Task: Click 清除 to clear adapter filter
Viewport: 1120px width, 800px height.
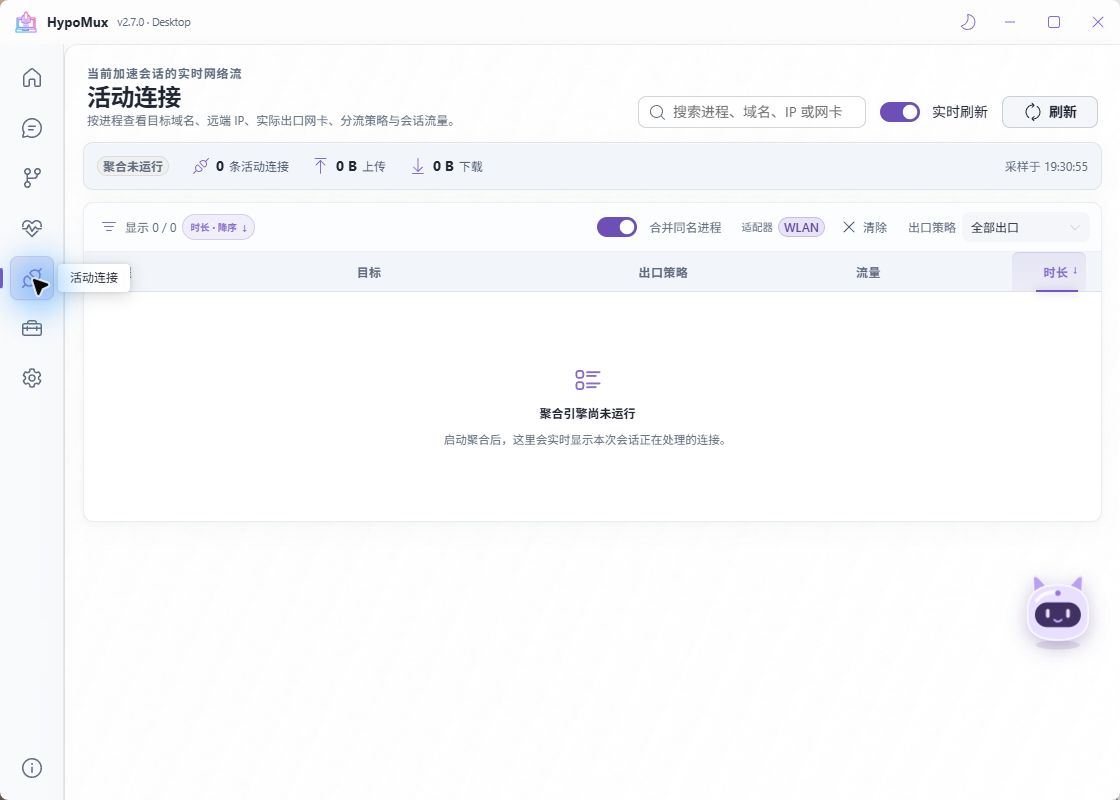Action: [x=864, y=227]
